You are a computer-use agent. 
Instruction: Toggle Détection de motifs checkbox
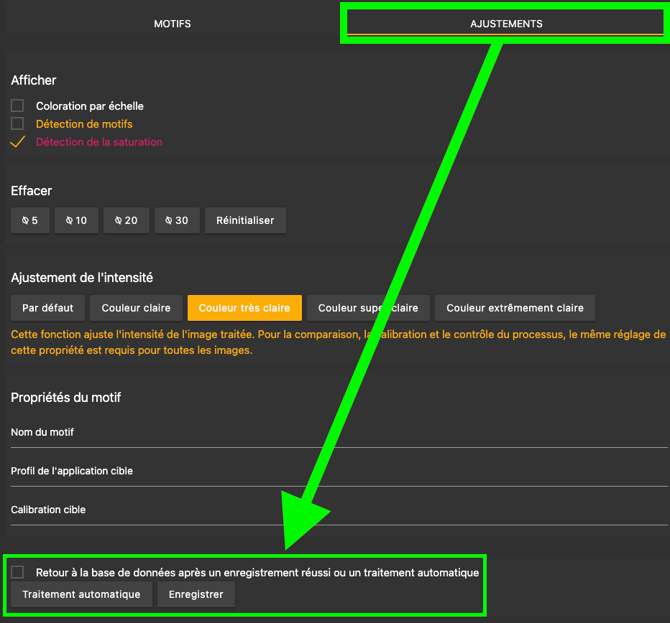(x=17, y=124)
